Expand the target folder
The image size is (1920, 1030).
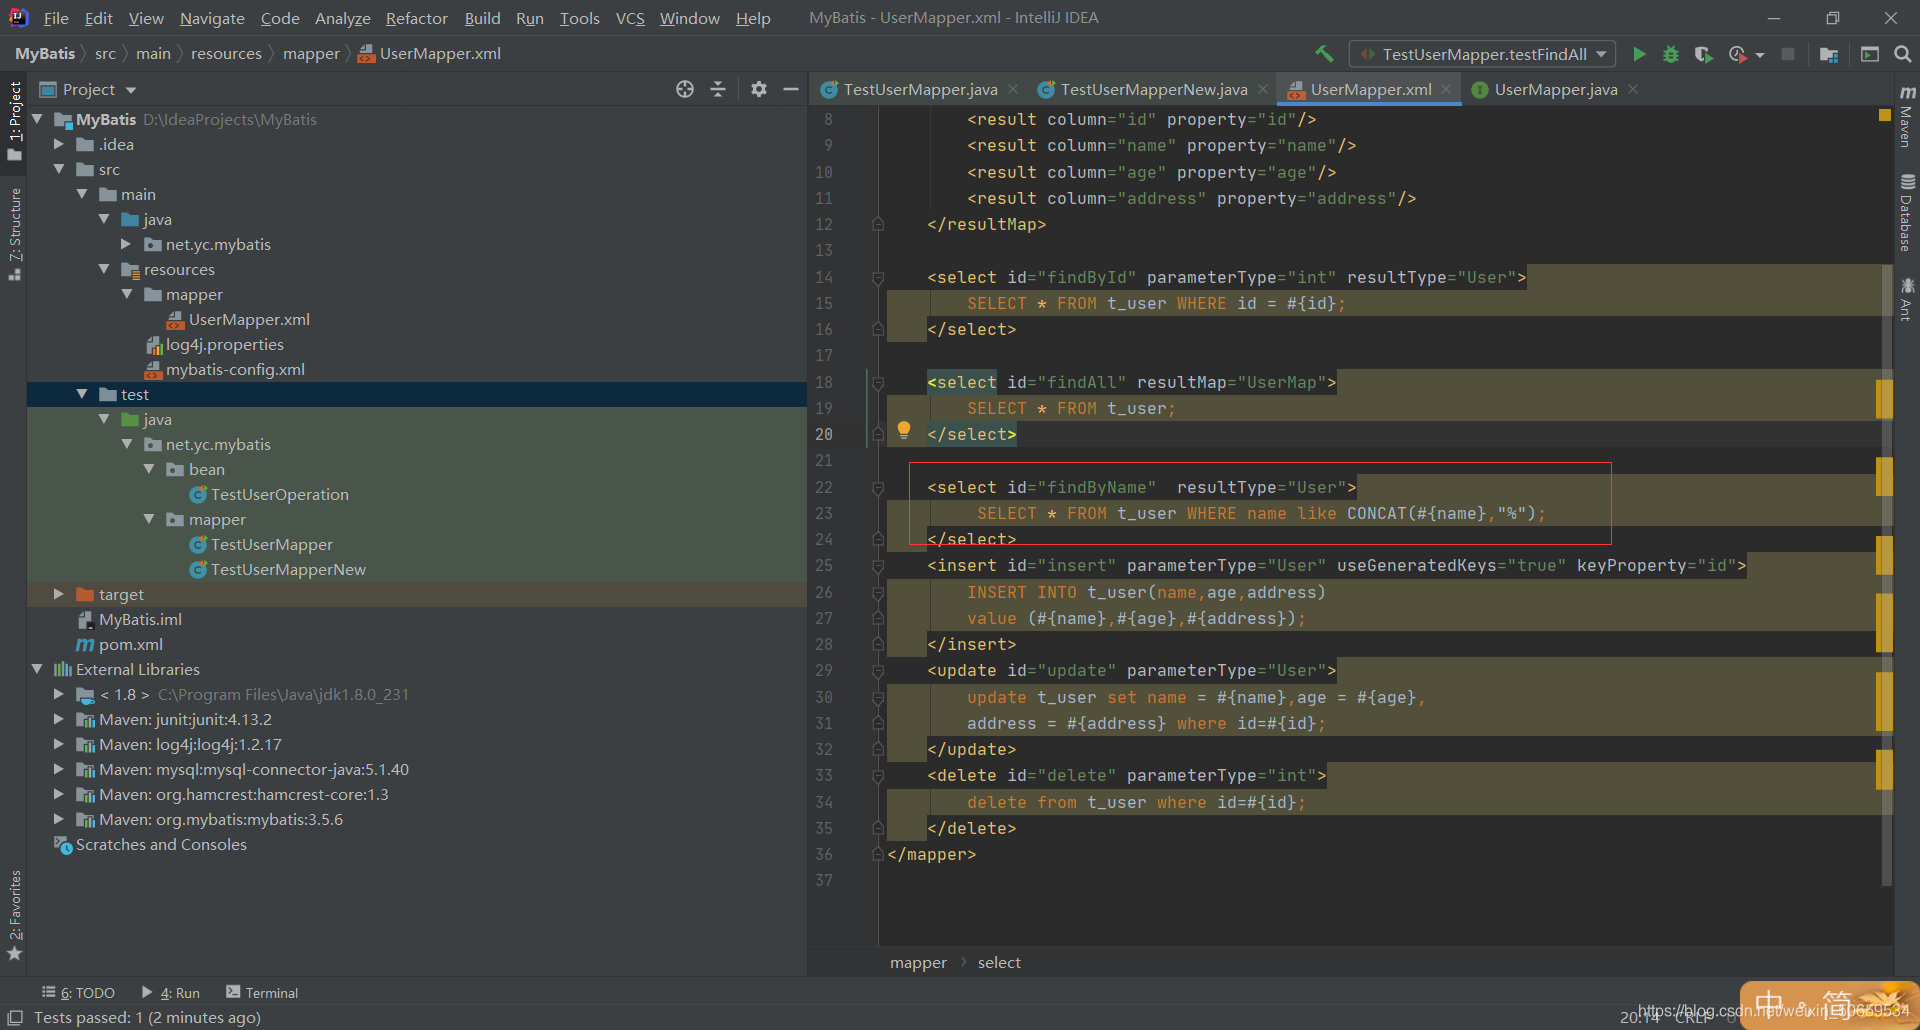click(59, 594)
